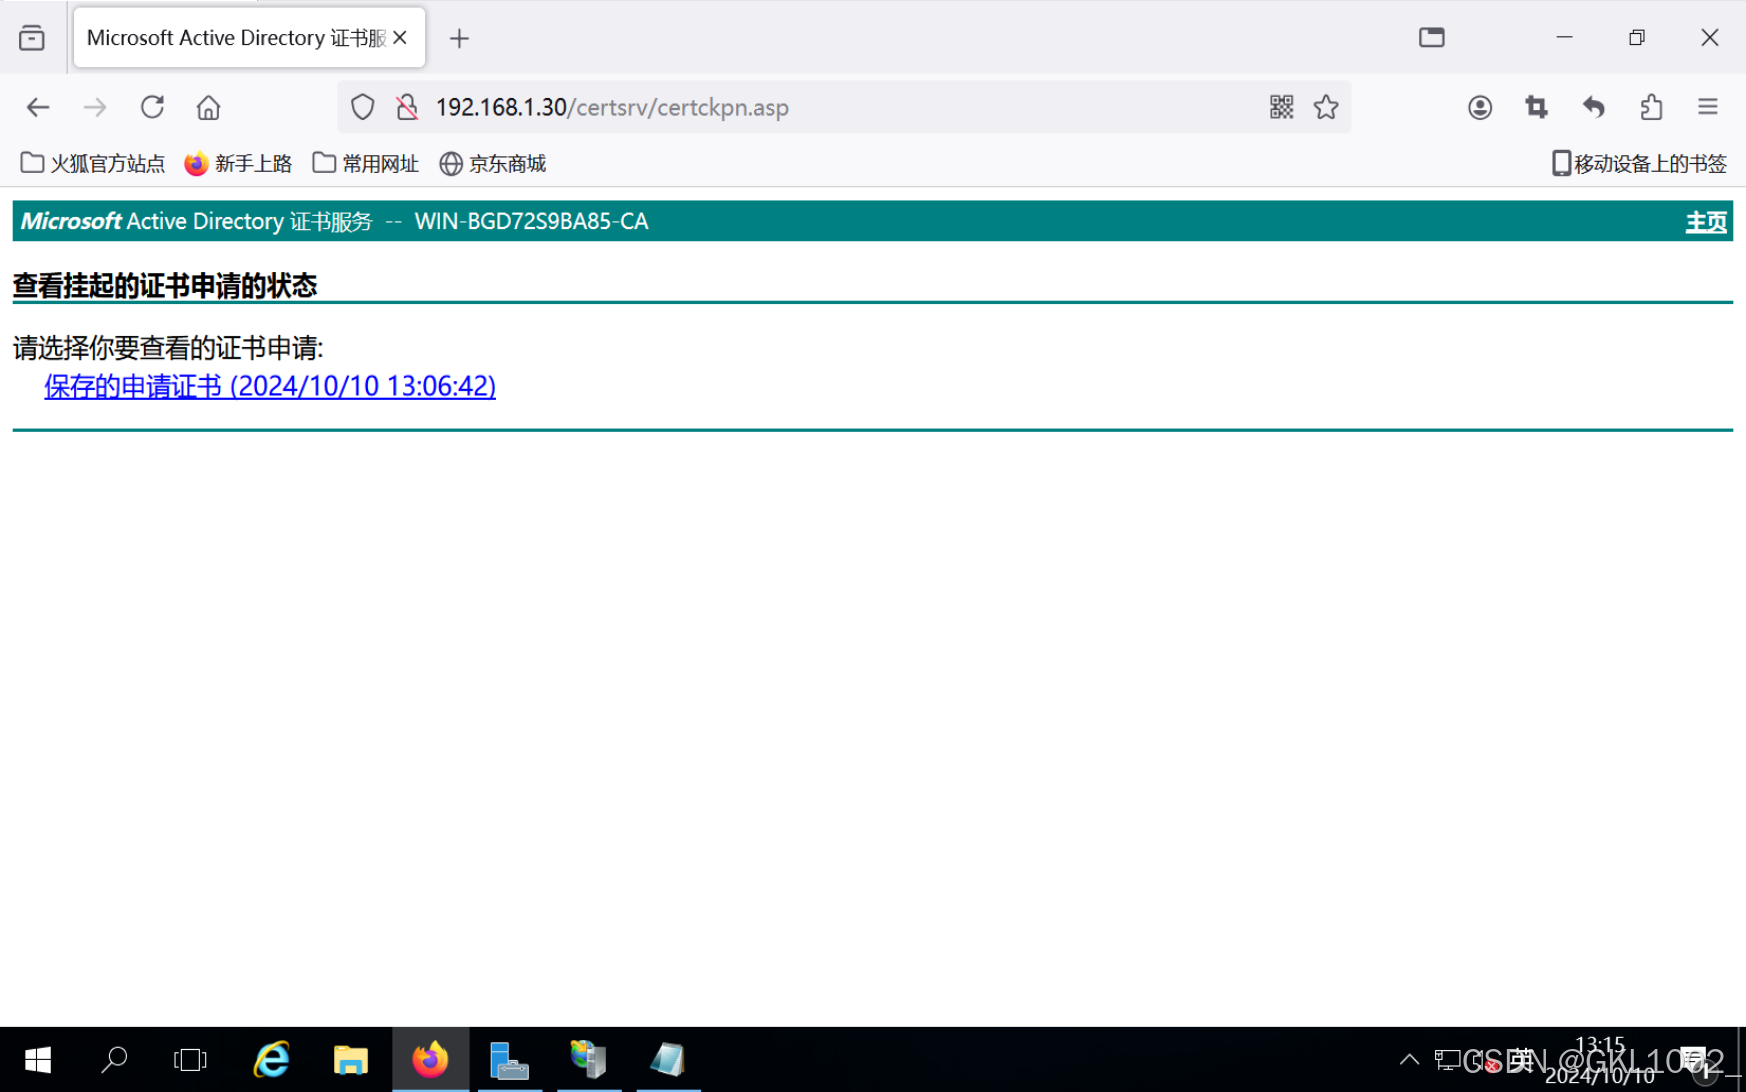This screenshot has height=1092, width=1746.
Task: Open Server Manager from the taskbar
Action: tap(509, 1060)
